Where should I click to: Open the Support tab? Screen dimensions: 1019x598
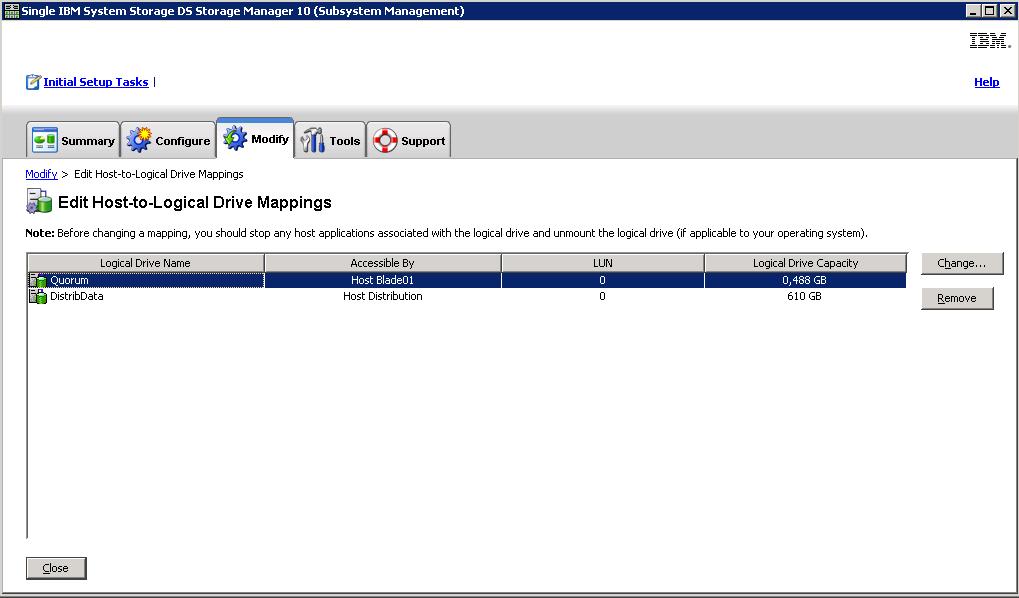409,140
